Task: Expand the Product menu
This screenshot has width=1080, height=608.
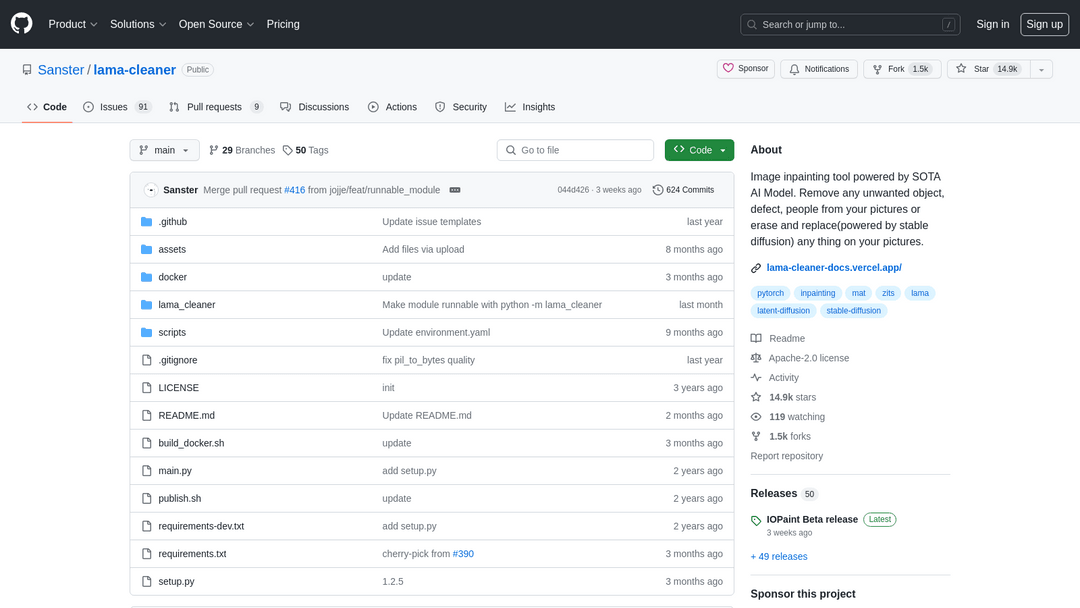Action: click(73, 24)
